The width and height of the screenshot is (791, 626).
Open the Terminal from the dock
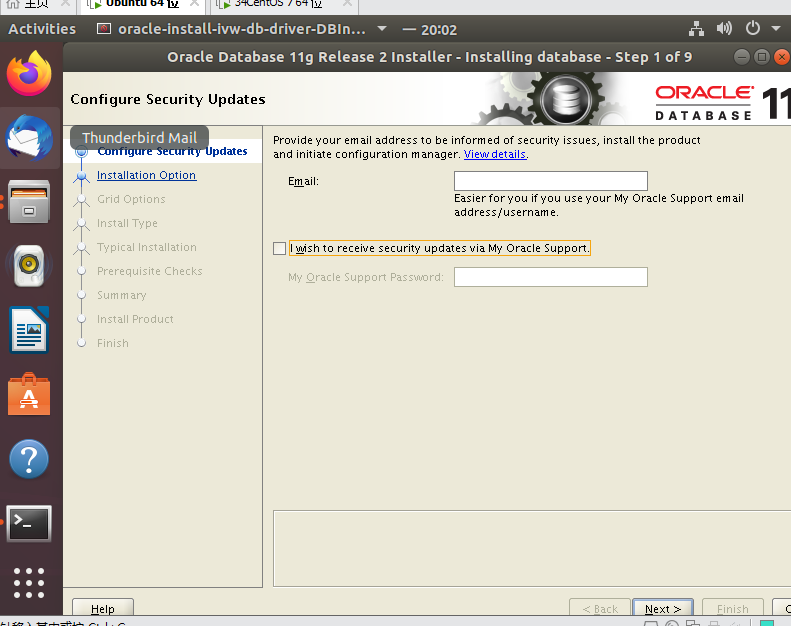click(x=29, y=524)
